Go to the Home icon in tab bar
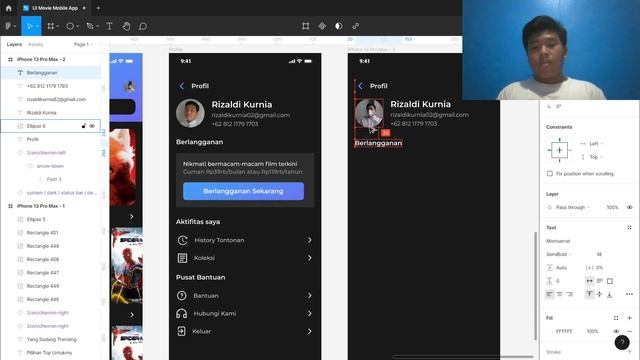This screenshot has height=360, width=640. [x=9, y=8]
